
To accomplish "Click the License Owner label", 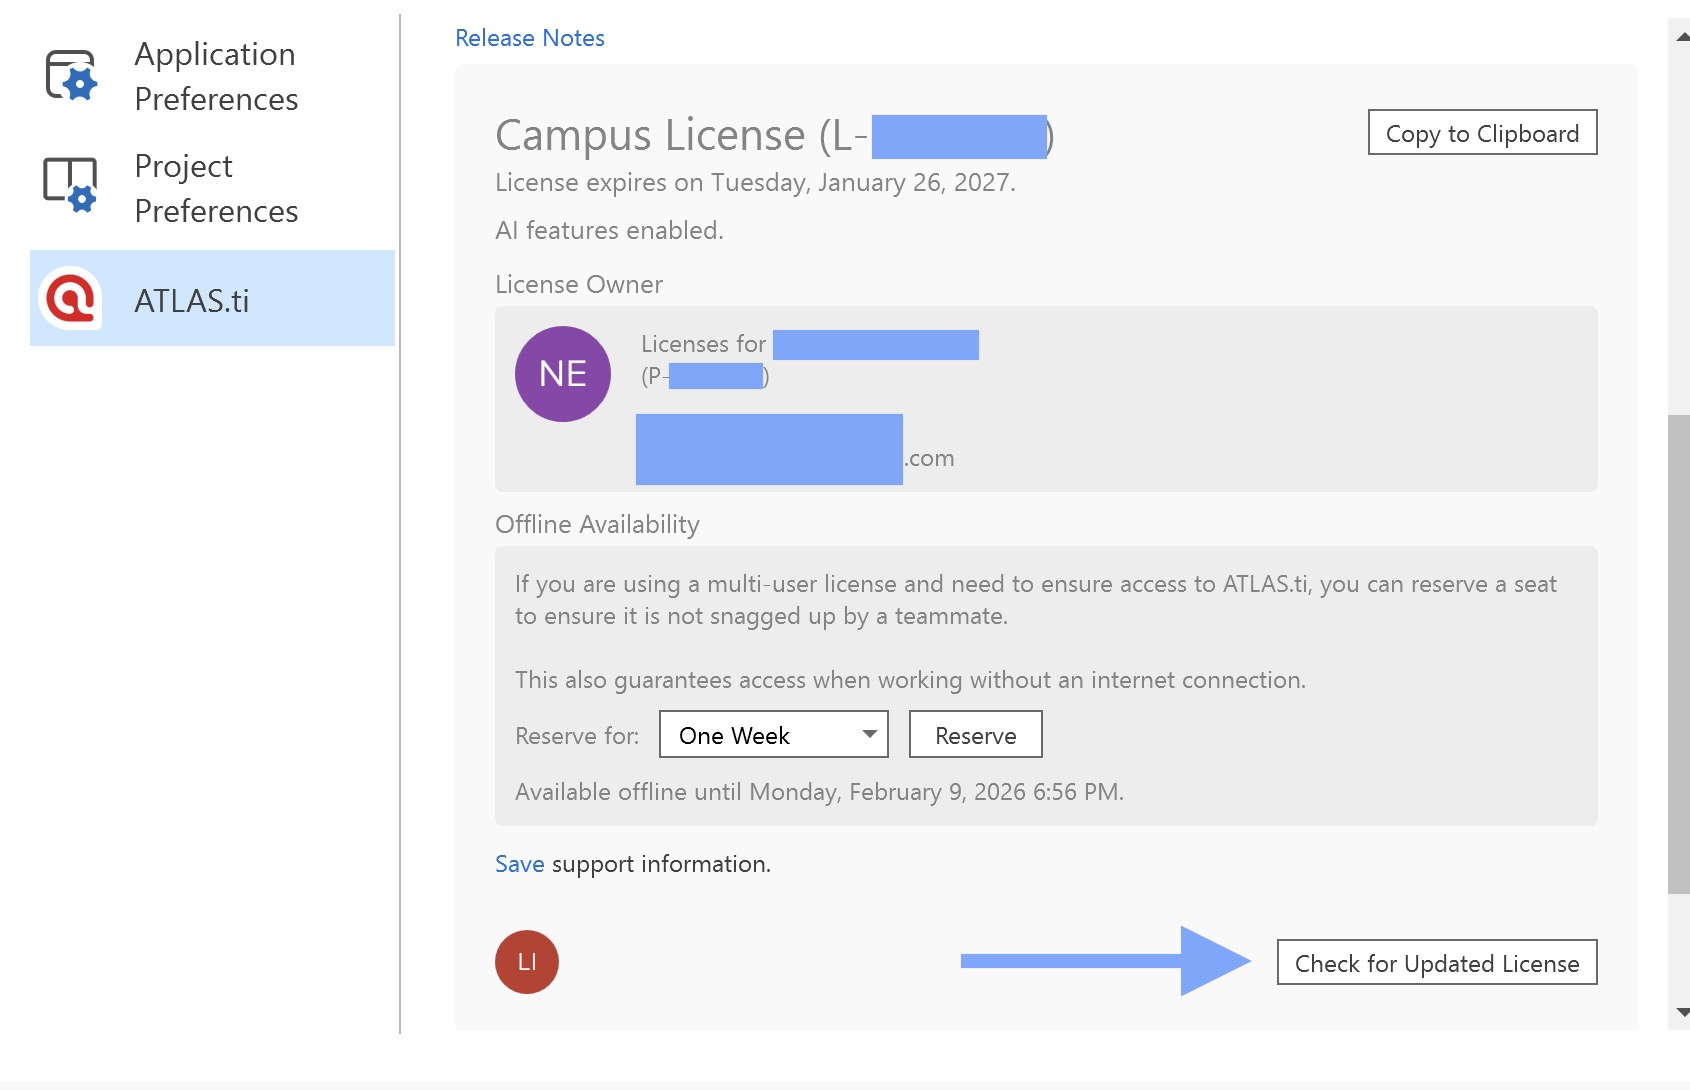I will click(579, 284).
